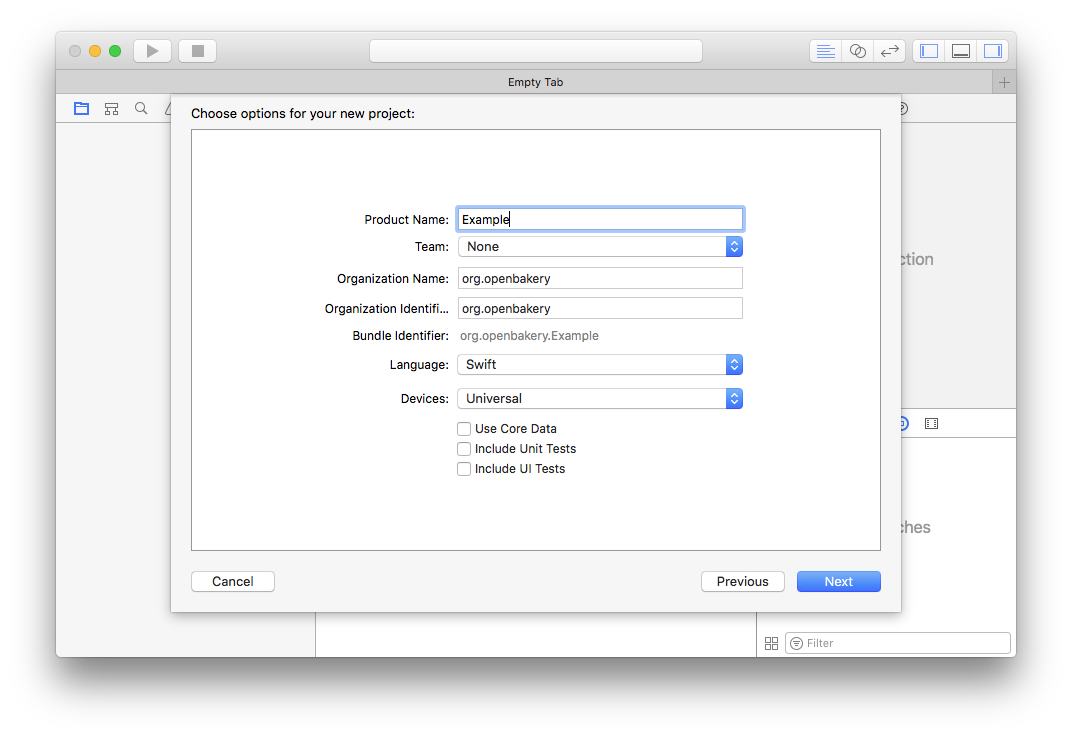Open the Symbol navigator
The image size is (1072, 737).
[111, 108]
